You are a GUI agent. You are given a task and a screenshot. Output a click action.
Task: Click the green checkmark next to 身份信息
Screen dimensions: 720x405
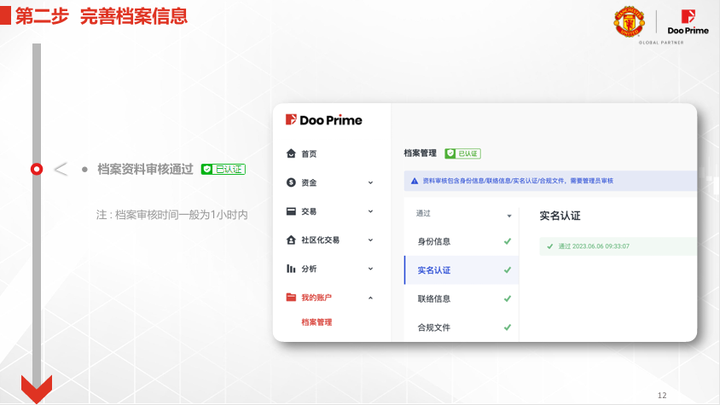tap(507, 241)
